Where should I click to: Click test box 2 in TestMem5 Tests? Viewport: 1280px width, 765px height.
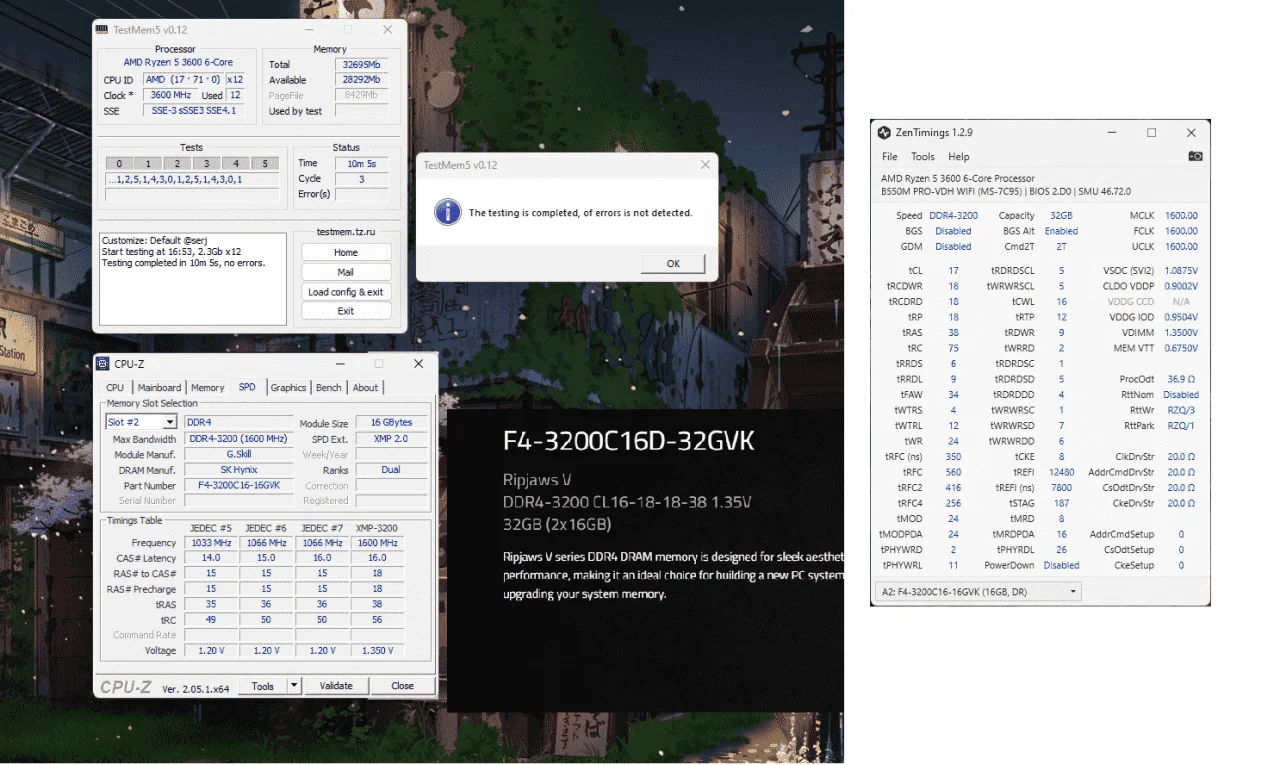(x=177, y=164)
